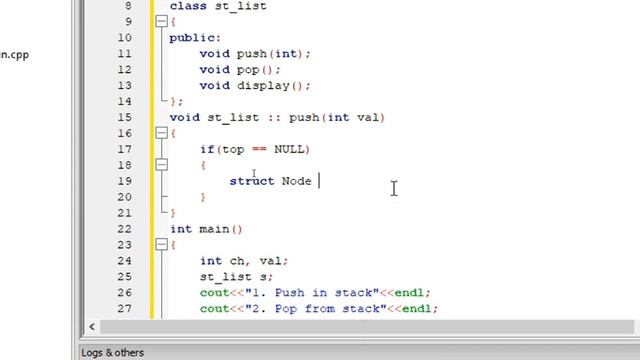Click line number 8 in the margin

(128, 6)
